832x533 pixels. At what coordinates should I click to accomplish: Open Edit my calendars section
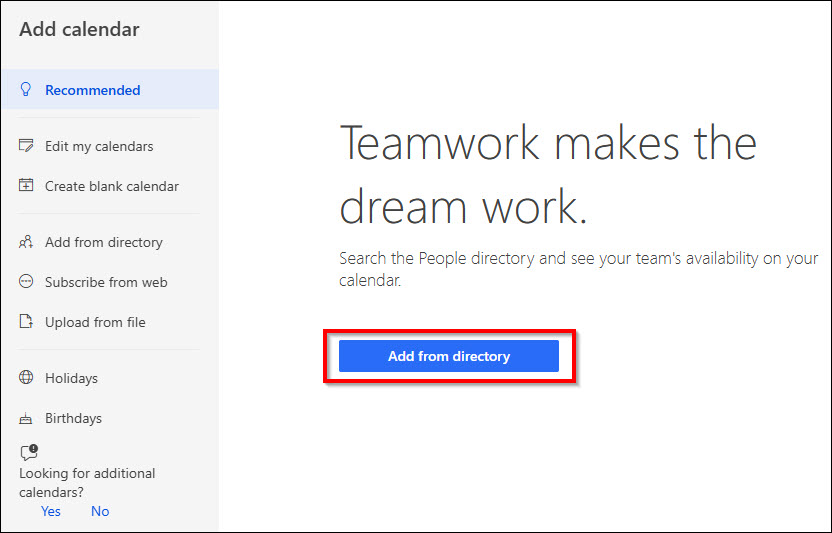point(99,146)
